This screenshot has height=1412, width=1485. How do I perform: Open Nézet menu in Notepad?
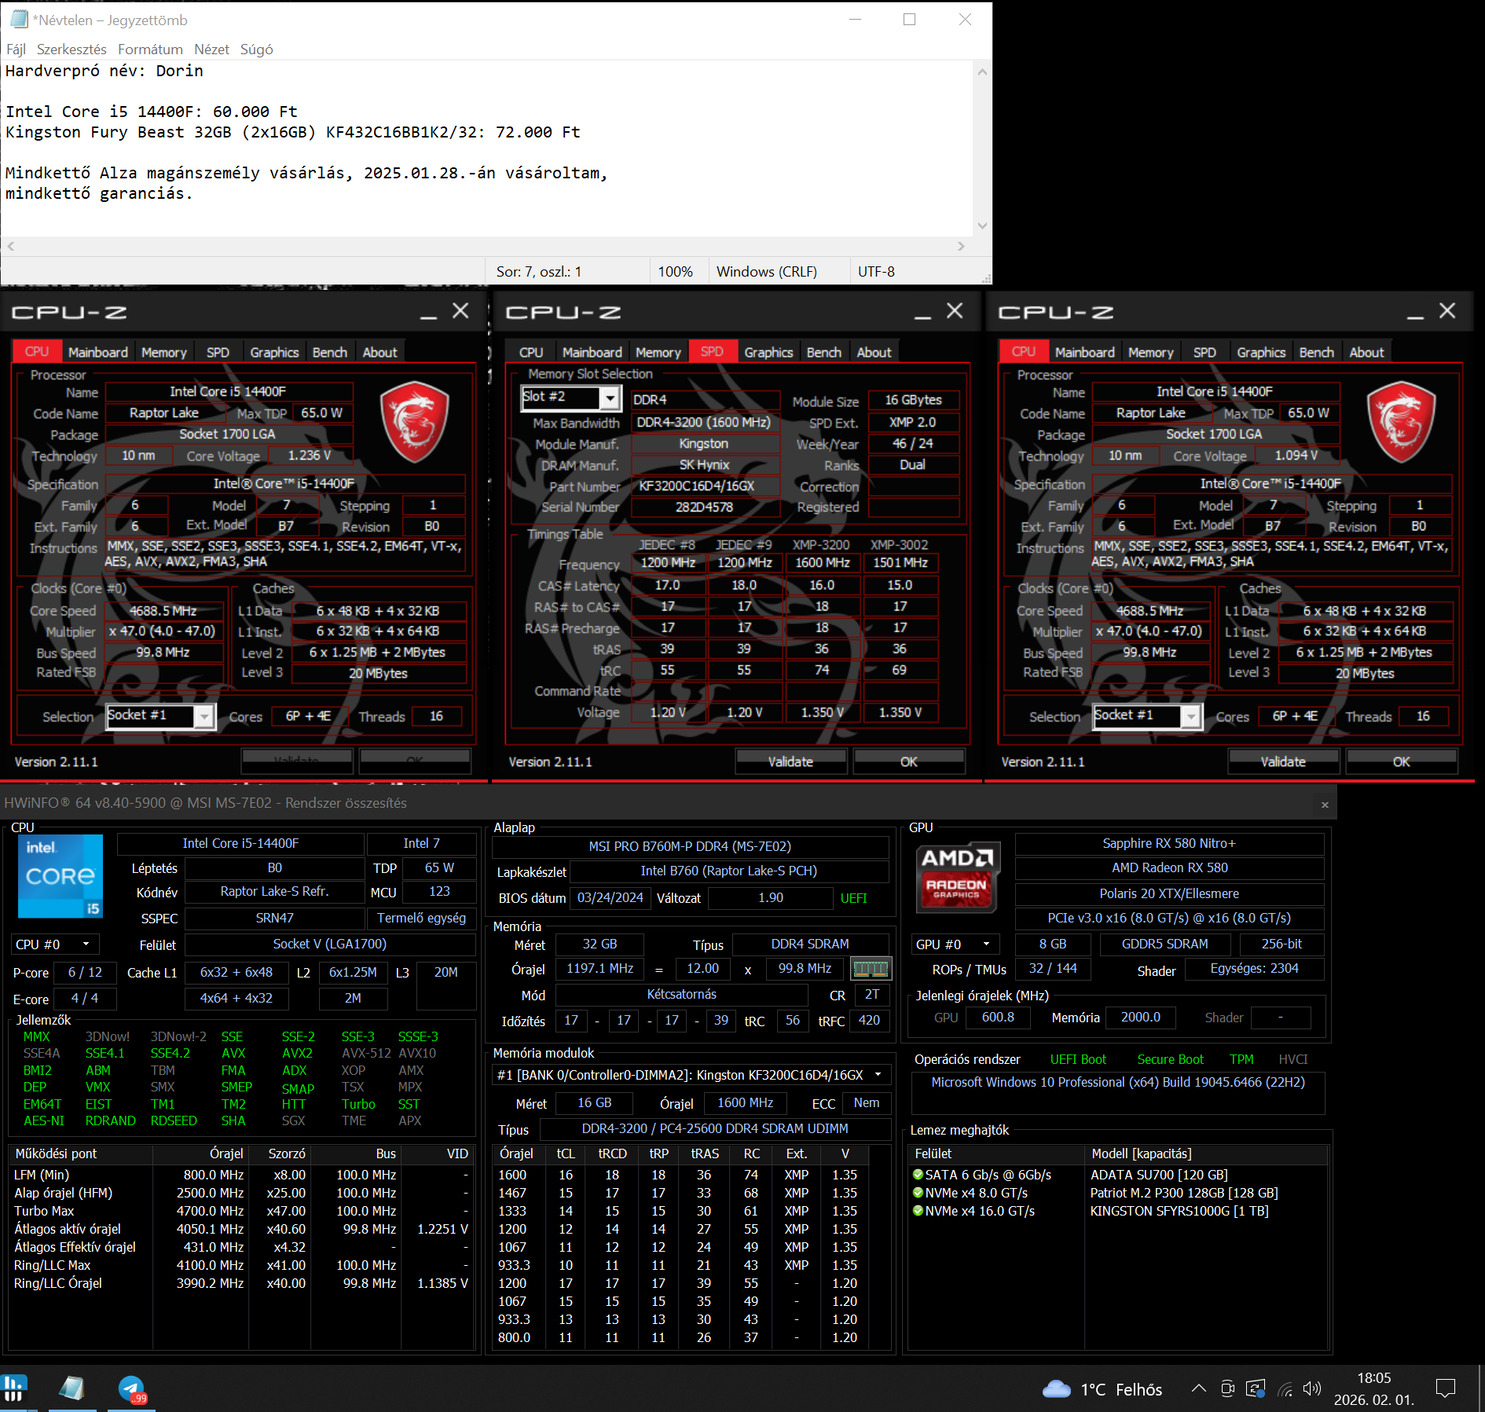click(211, 49)
